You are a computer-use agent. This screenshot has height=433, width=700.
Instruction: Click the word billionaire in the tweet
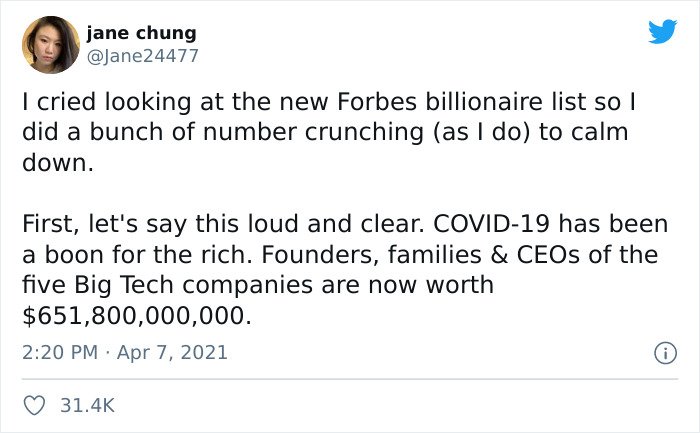point(484,102)
